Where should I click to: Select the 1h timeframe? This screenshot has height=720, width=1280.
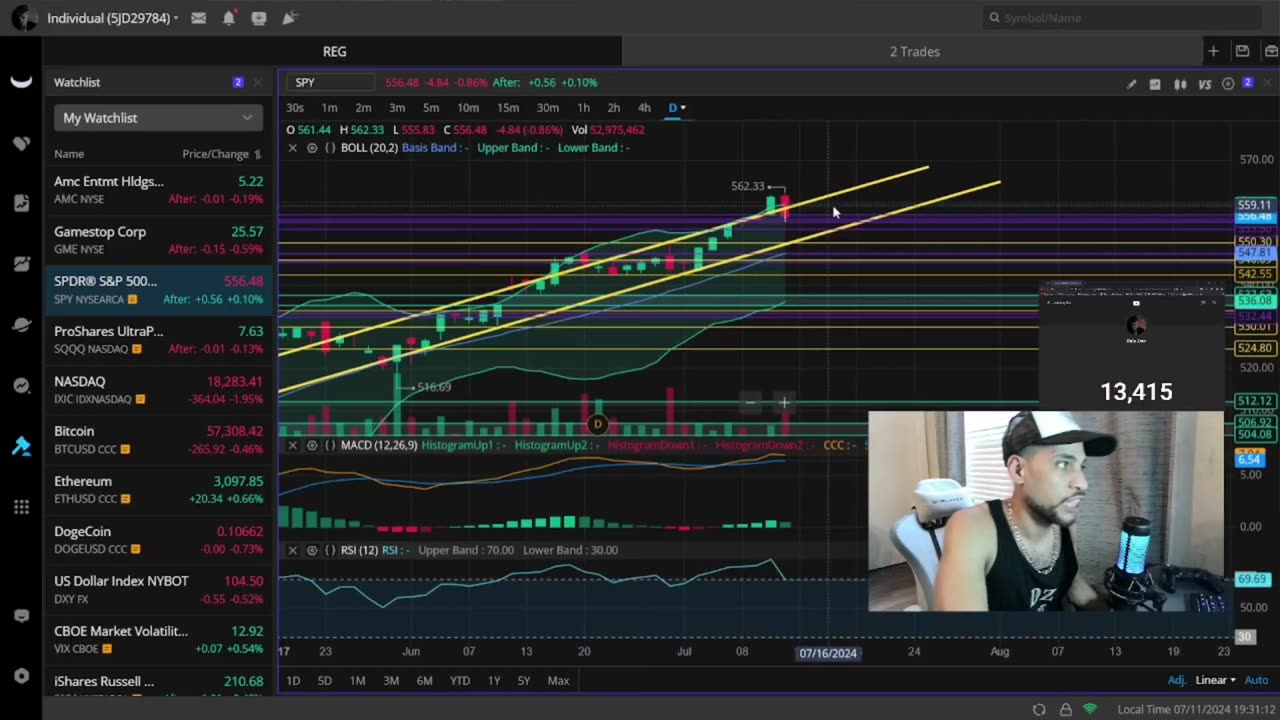pos(583,108)
